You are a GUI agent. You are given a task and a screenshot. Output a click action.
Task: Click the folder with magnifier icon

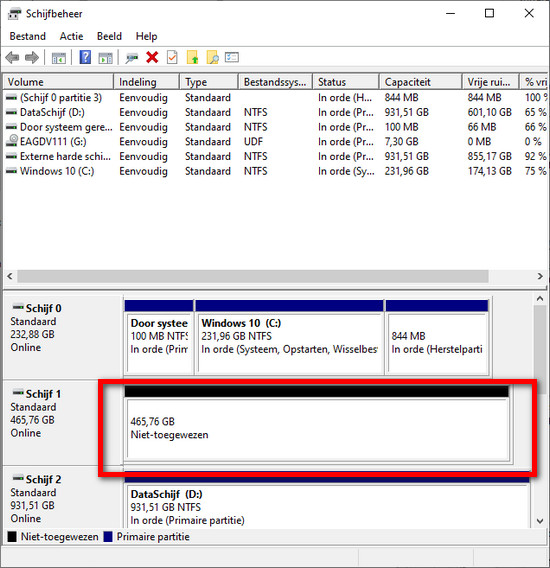pyautogui.click(x=213, y=58)
